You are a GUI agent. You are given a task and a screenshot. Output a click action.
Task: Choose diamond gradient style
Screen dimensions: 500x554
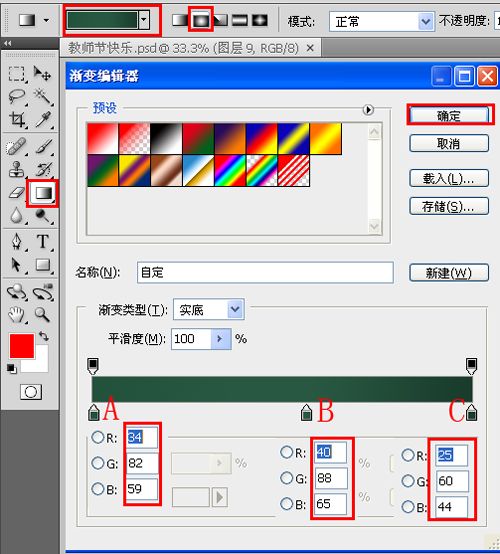coord(260,20)
